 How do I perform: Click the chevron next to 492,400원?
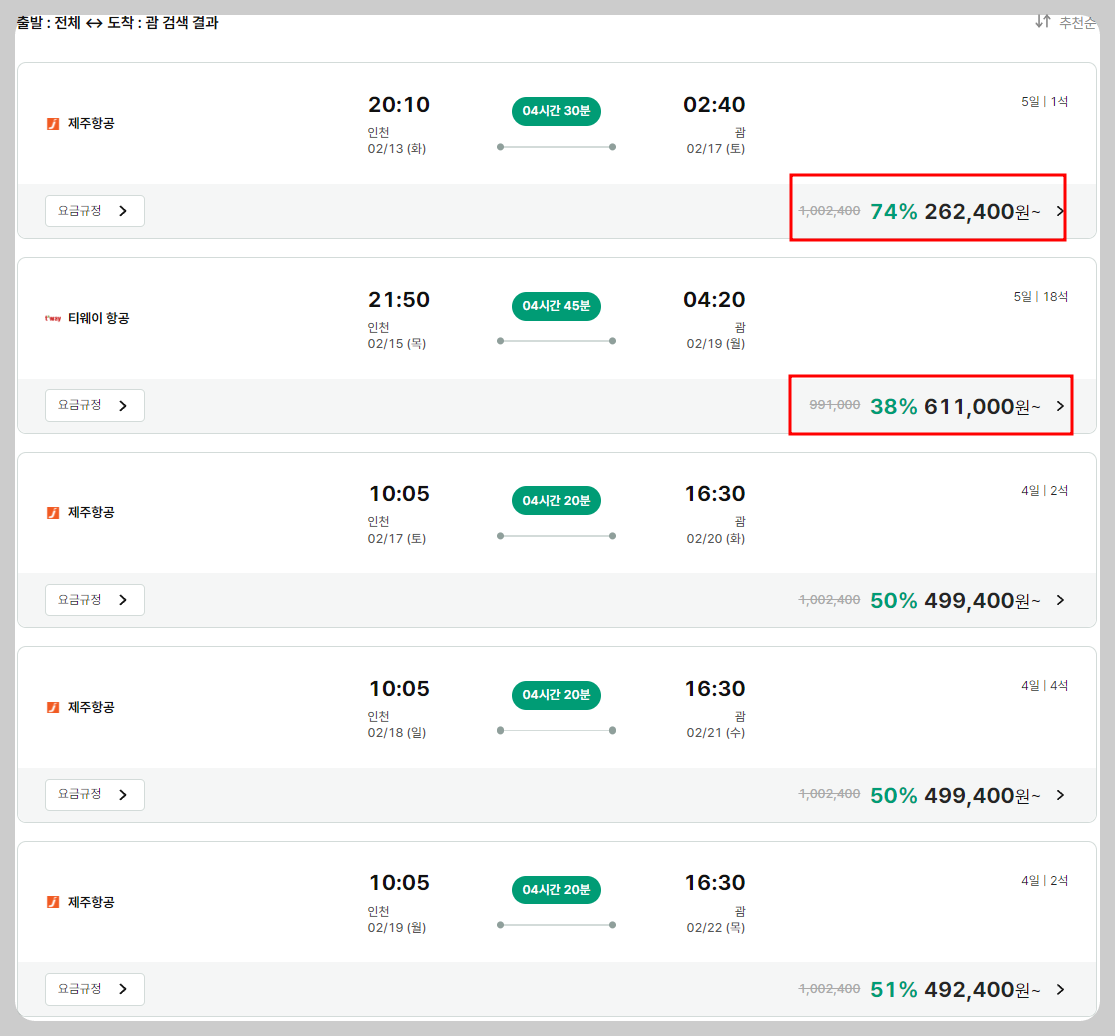click(1060, 990)
